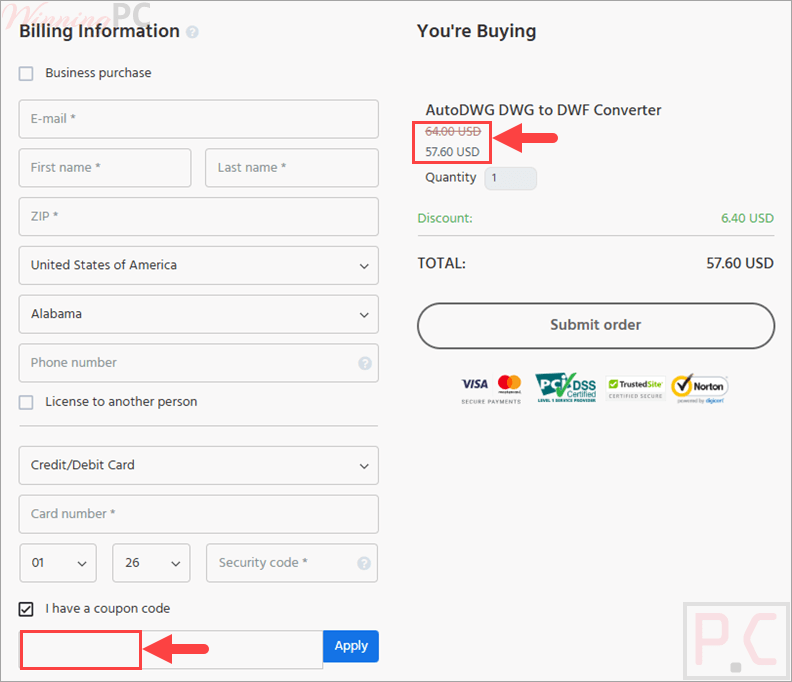Focus the coupon code input box

(x=172, y=650)
